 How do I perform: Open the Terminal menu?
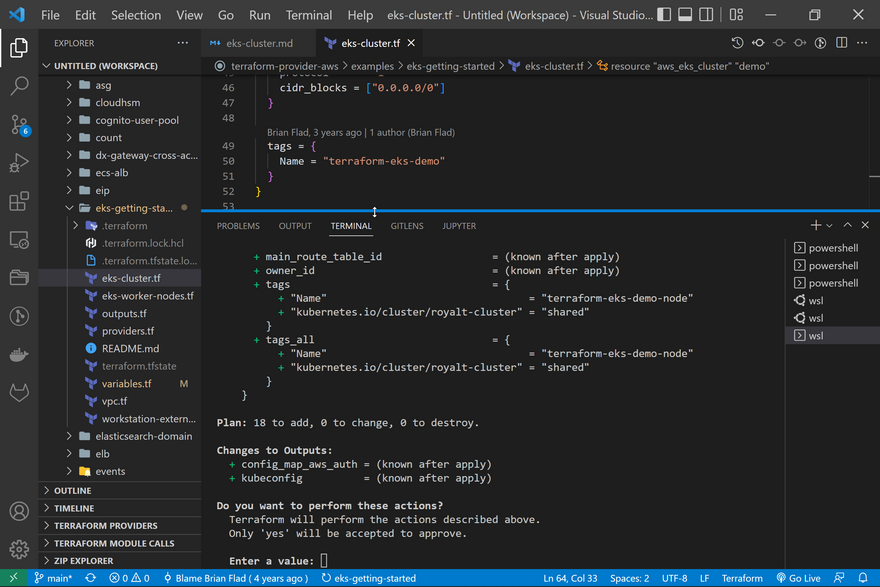point(309,15)
